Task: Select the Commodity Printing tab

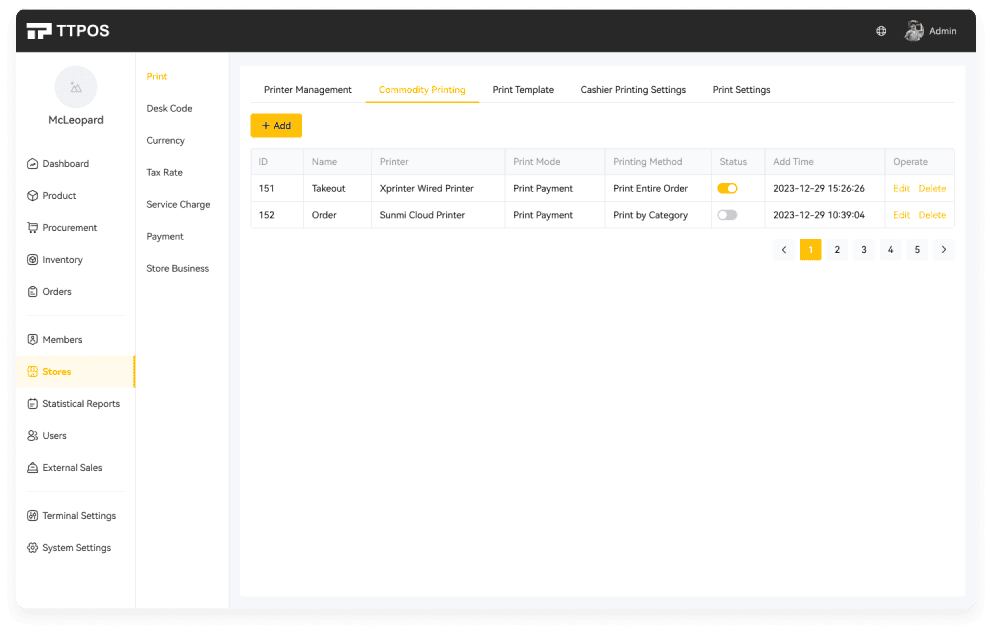Action: pos(422,90)
